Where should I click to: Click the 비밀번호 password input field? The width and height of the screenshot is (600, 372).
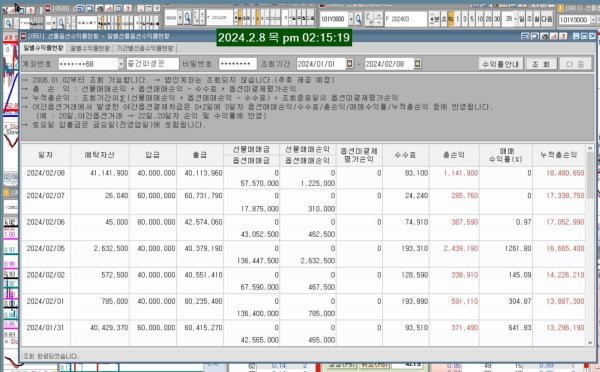point(238,64)
